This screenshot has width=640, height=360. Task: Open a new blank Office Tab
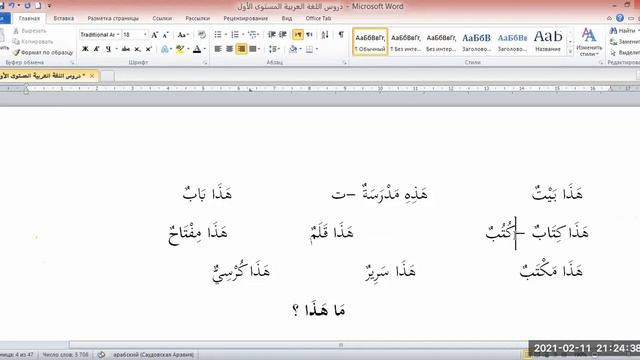click(x=107, y=76)
